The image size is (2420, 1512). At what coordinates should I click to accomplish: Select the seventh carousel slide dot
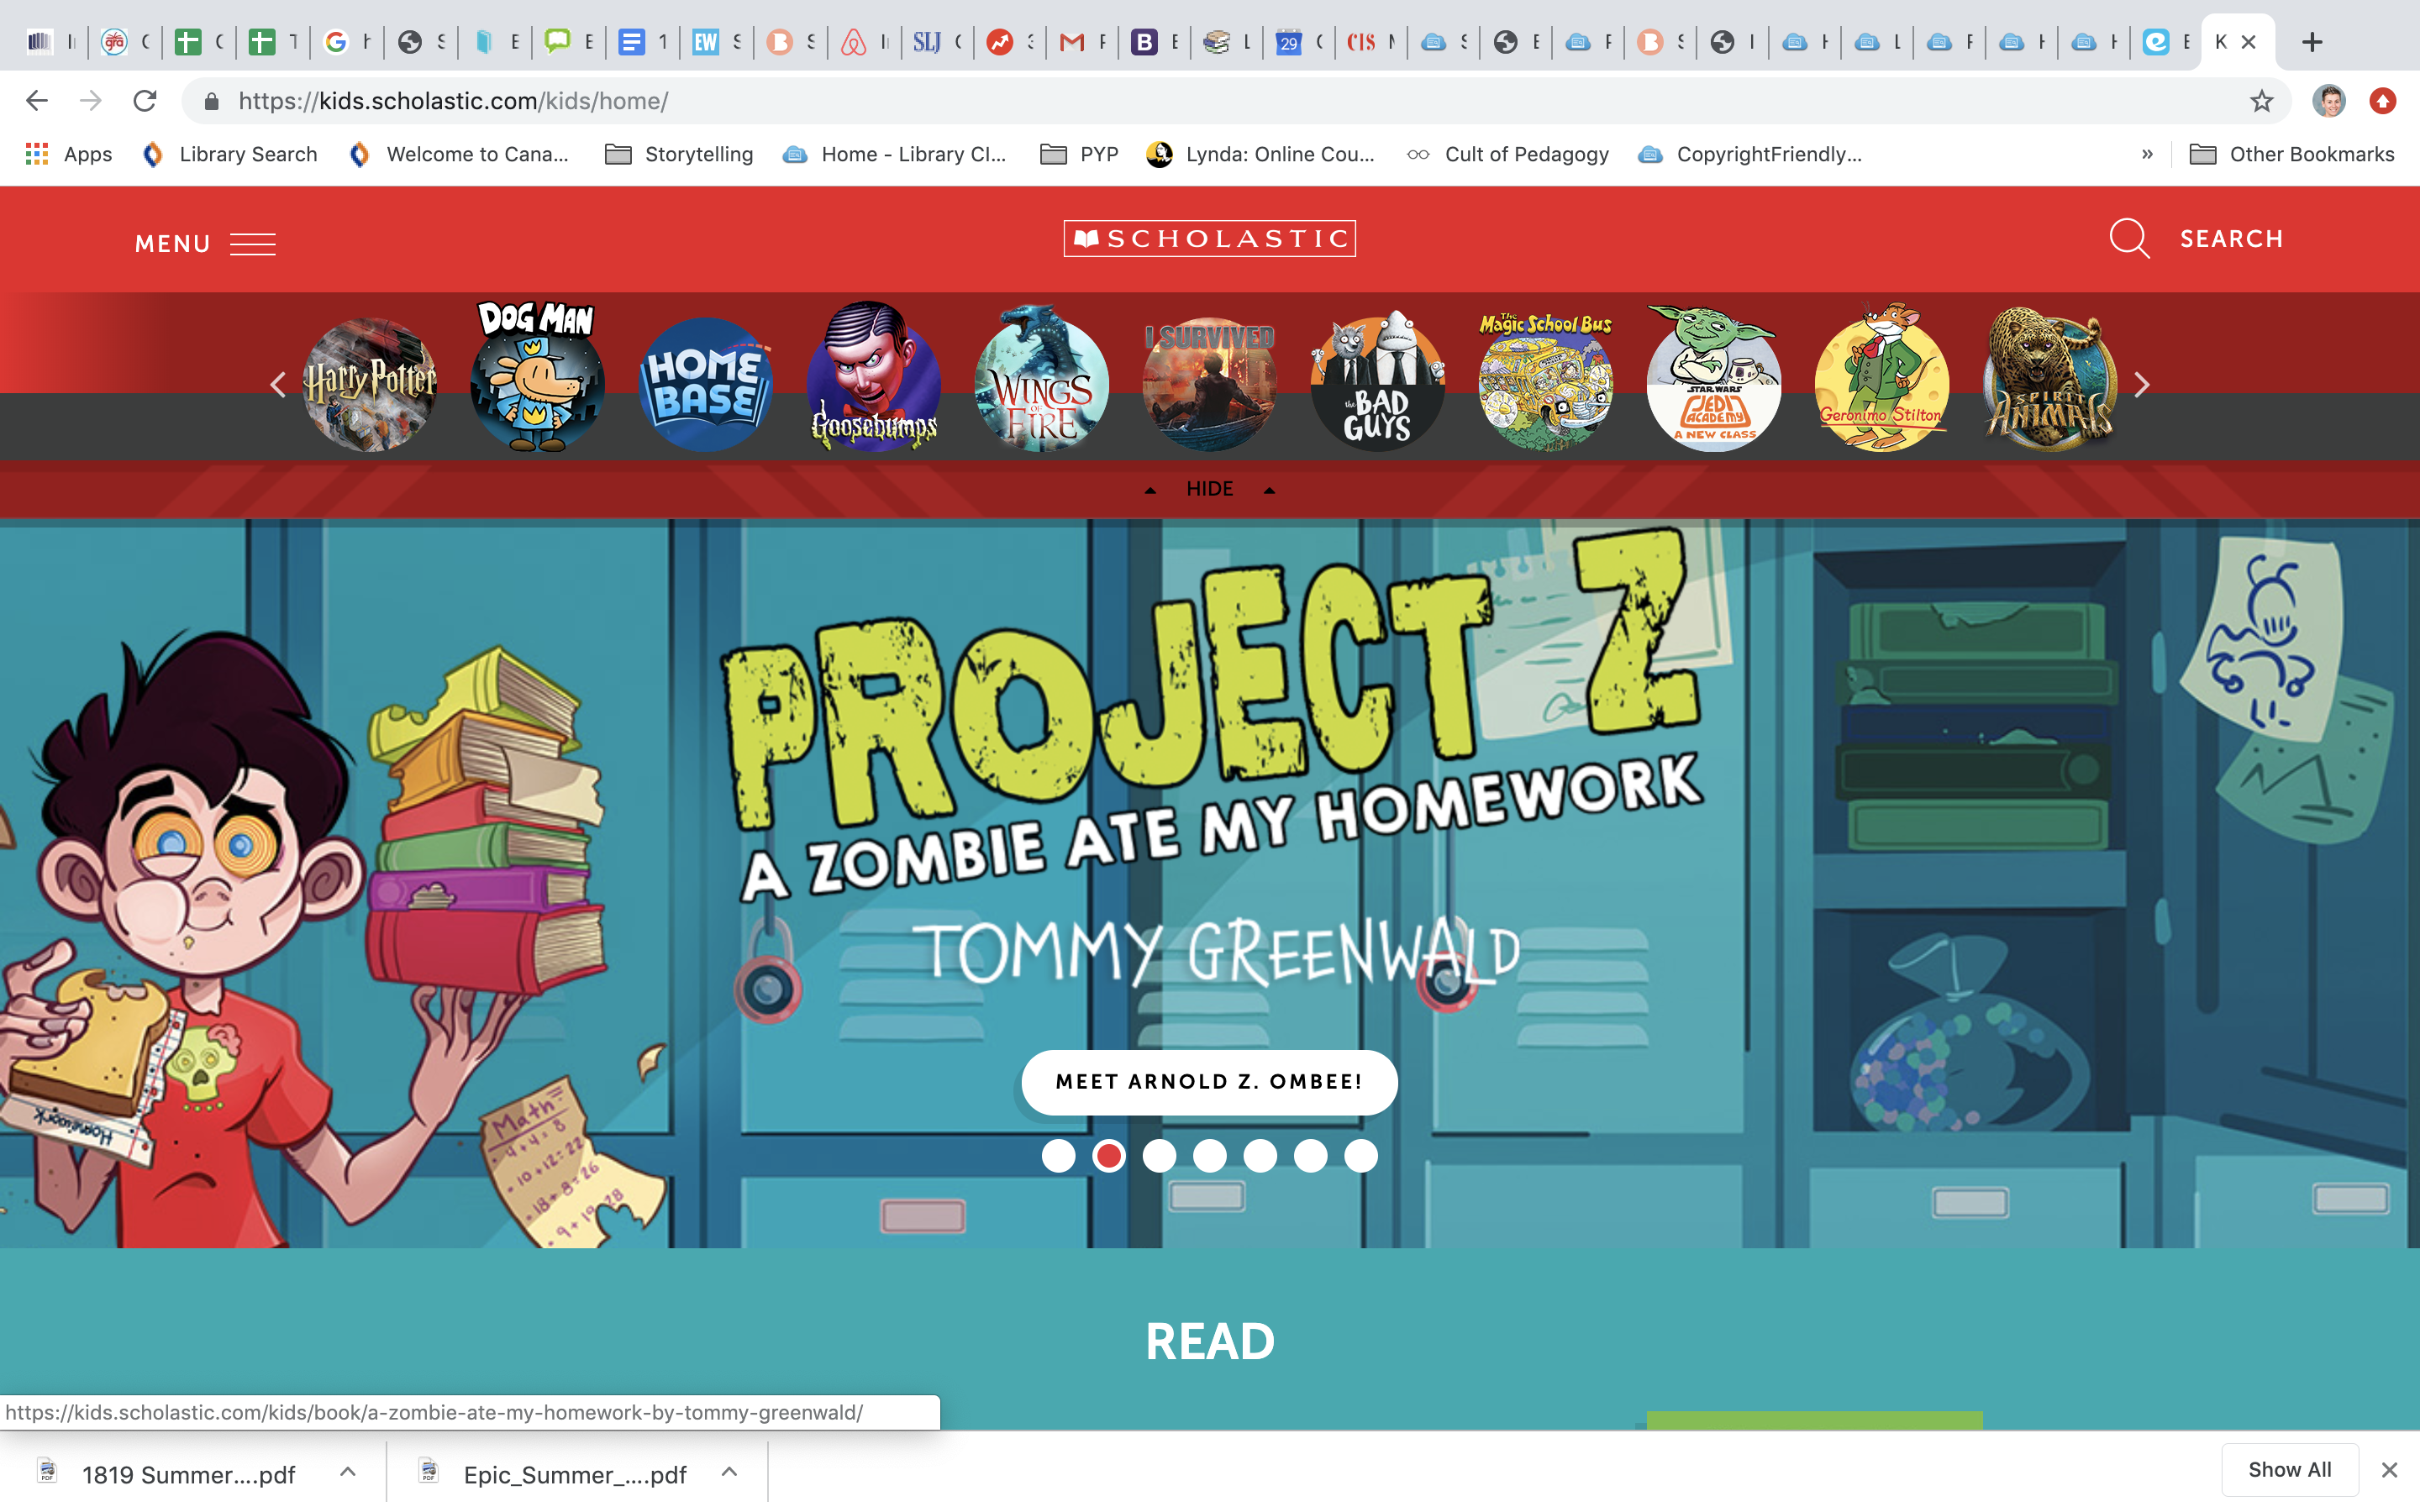click(1361, 1156)
